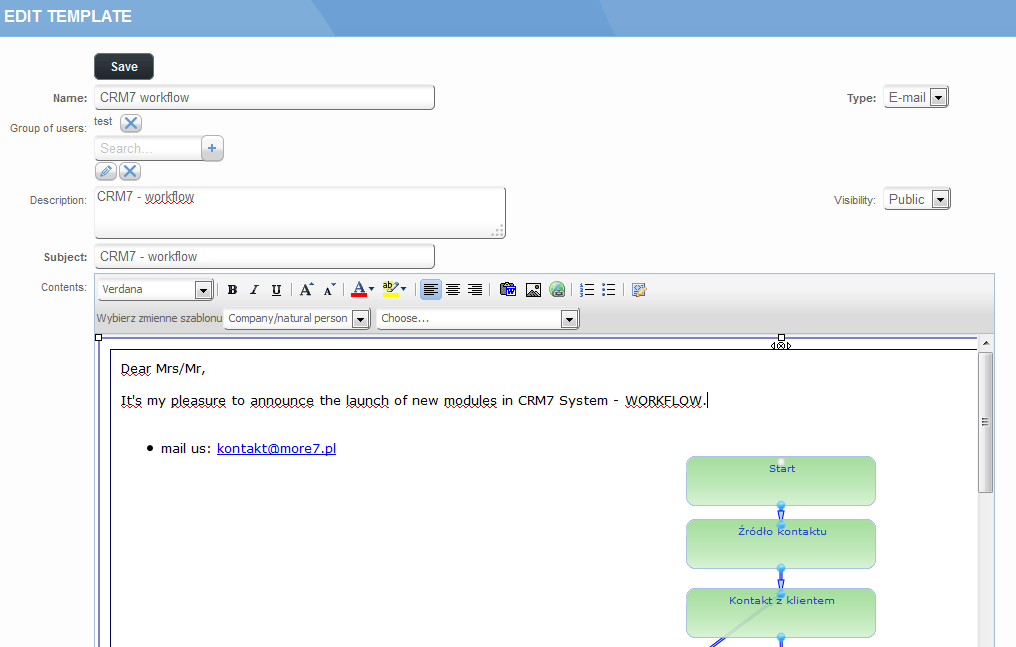Open the Company/natural person variable dropdown

pyautogui.click(x=297, y=319)
